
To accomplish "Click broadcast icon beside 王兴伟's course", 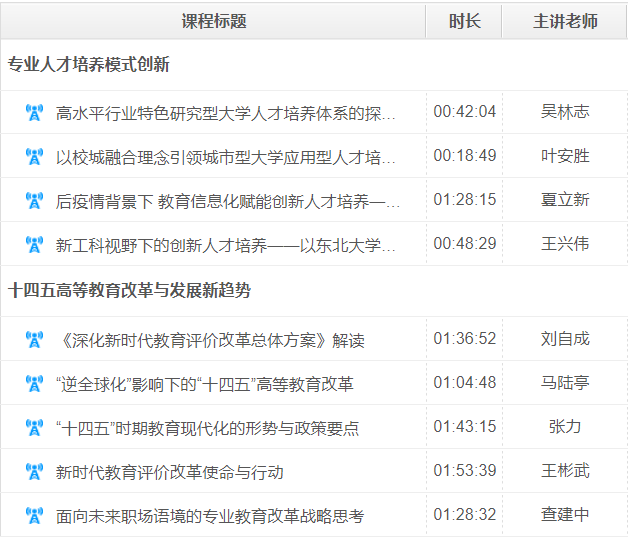I will [x=34, y=245].
